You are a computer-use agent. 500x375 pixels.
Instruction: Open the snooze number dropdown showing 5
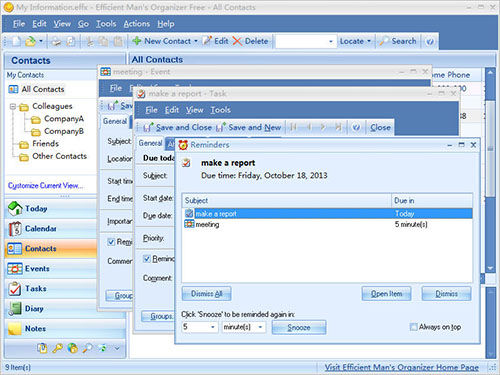(213, 327)
